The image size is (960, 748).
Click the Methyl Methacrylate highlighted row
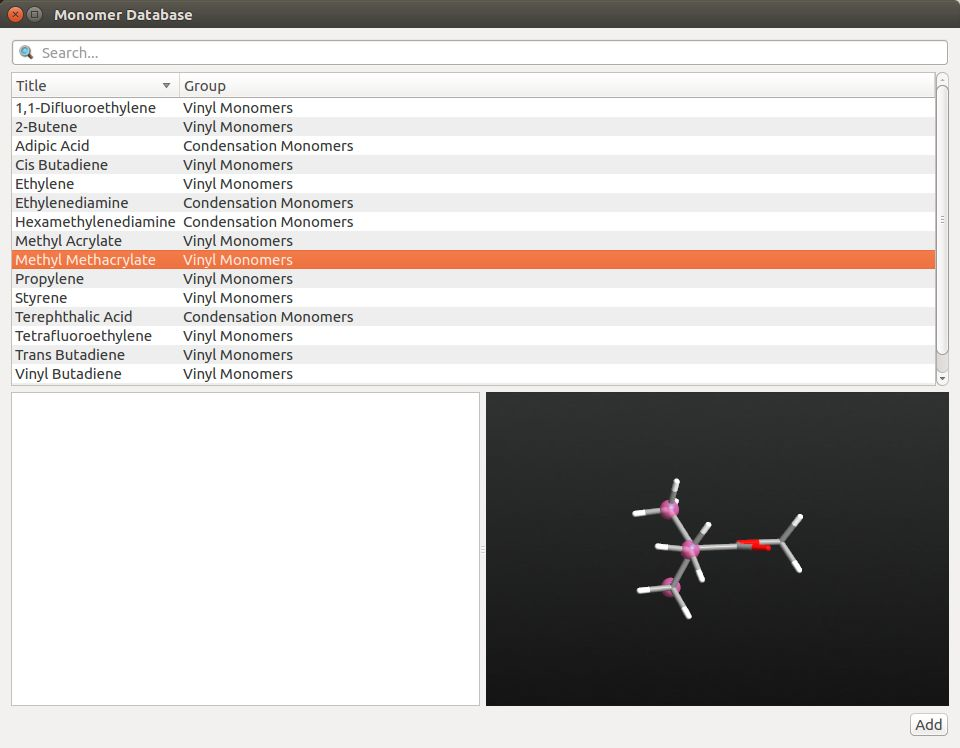click(x=85, y=260)
